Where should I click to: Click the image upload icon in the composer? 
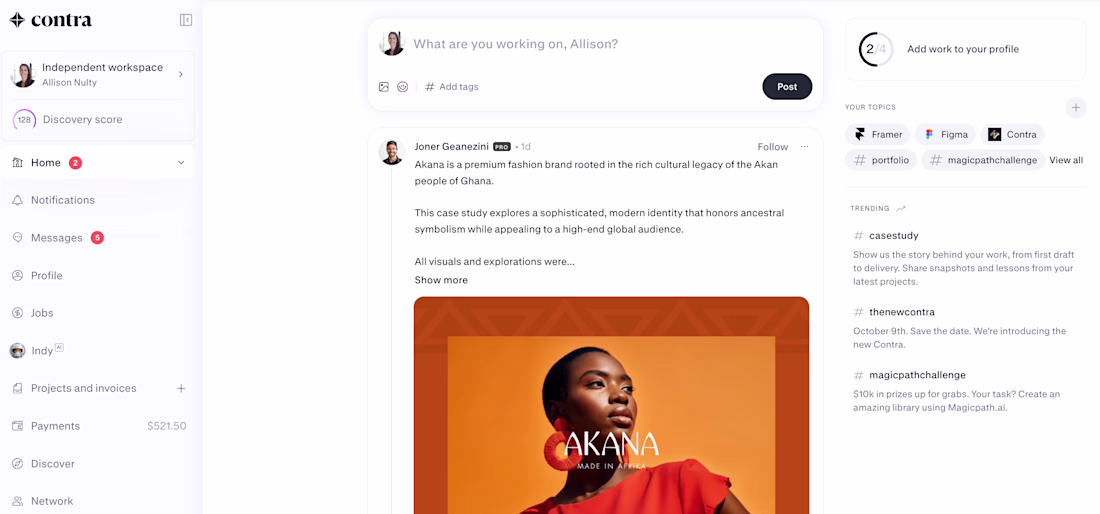point(384,87)
